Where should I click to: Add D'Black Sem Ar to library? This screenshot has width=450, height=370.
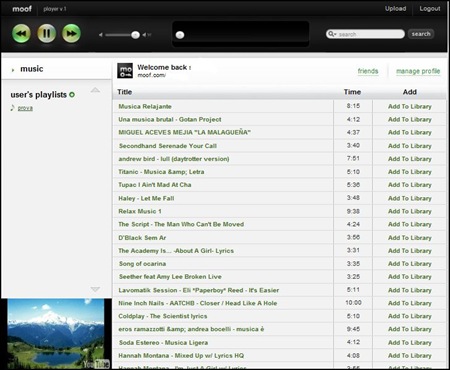(410, 238)
